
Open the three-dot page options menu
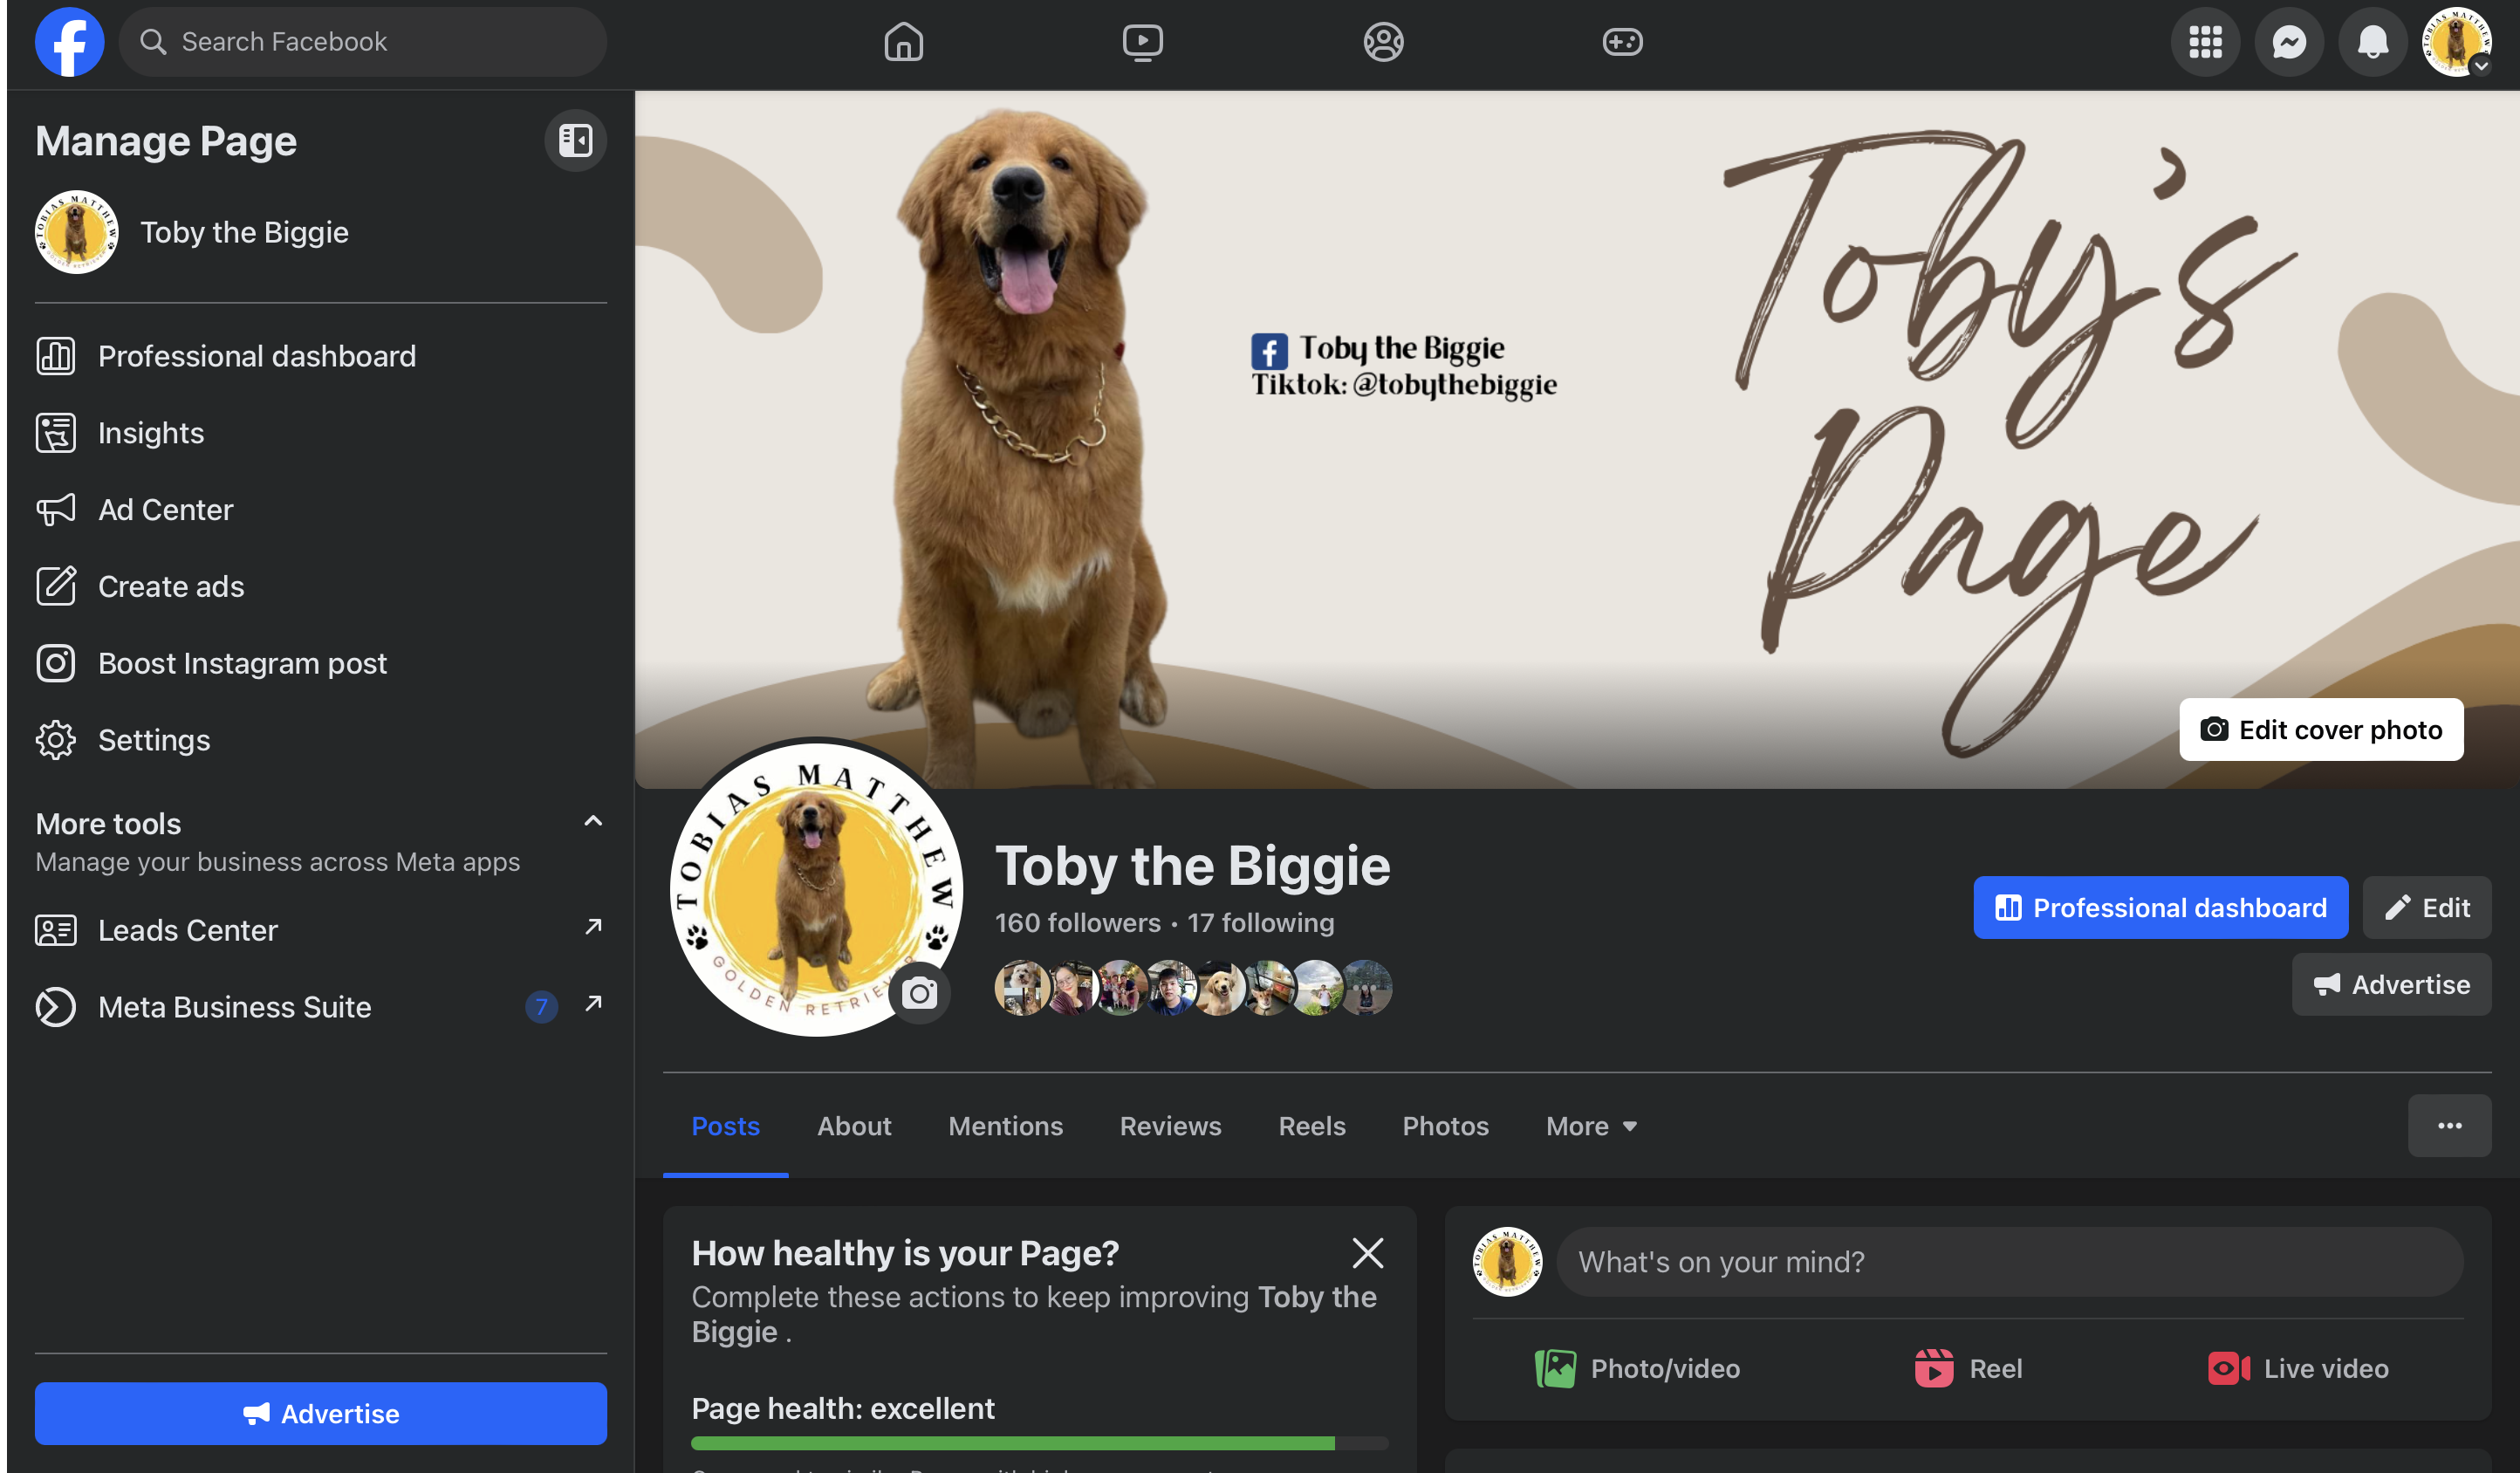pos(2449,1126)
